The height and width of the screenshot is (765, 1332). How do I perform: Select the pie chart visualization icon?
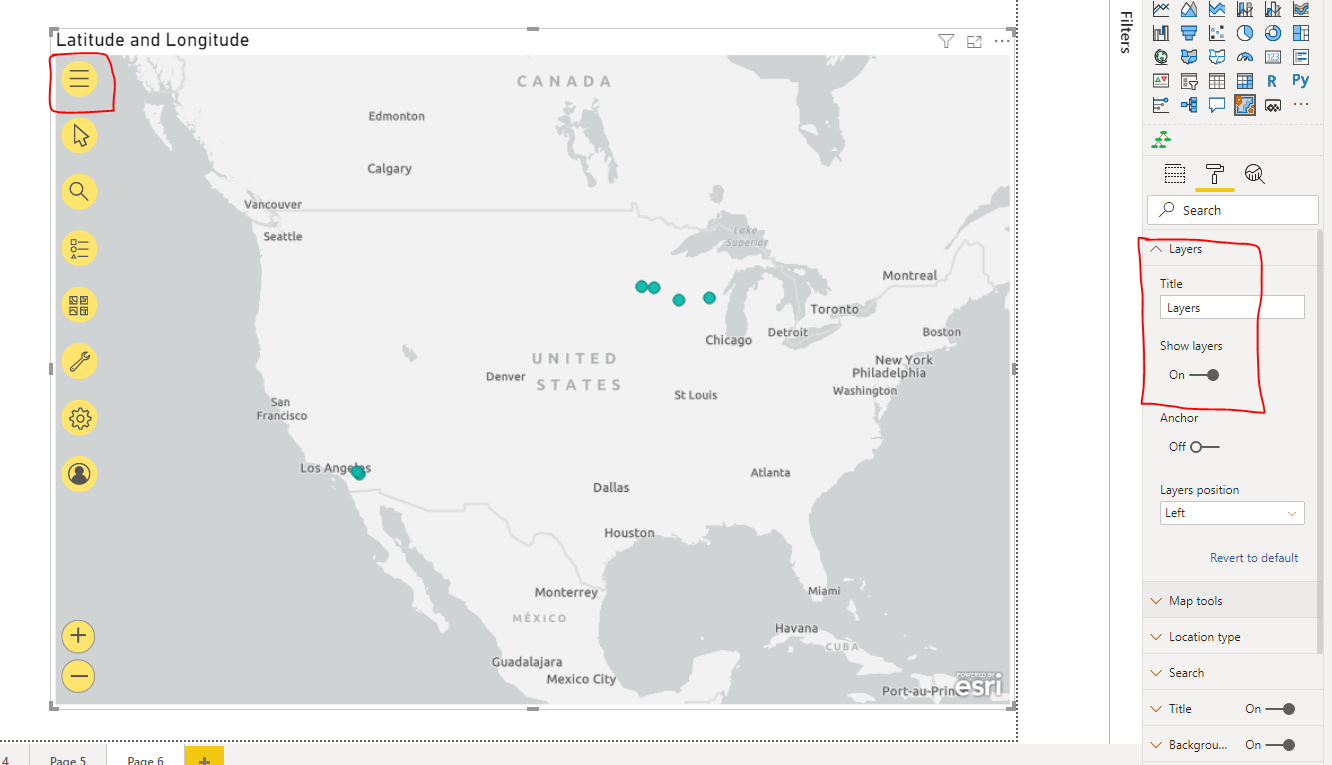[1244, 33]
